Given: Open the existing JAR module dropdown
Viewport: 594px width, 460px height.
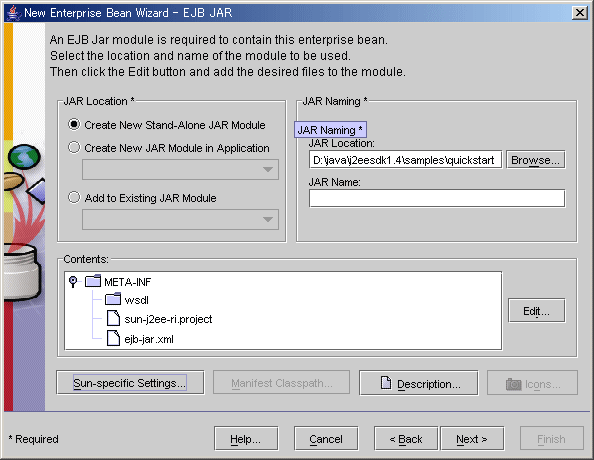Looking at the screenshot, I should coord(180,219).
